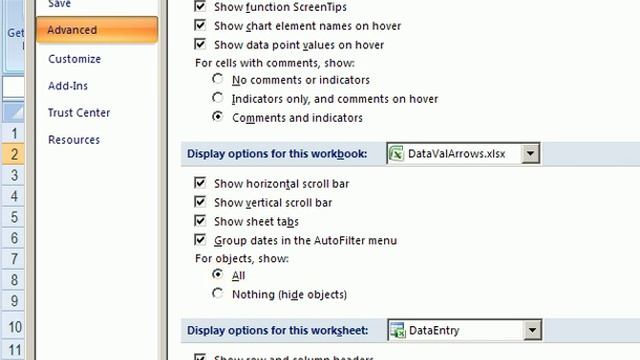
Task: Click the 'For cells with comments, show:' label
Action: click(x=275, y=63)
